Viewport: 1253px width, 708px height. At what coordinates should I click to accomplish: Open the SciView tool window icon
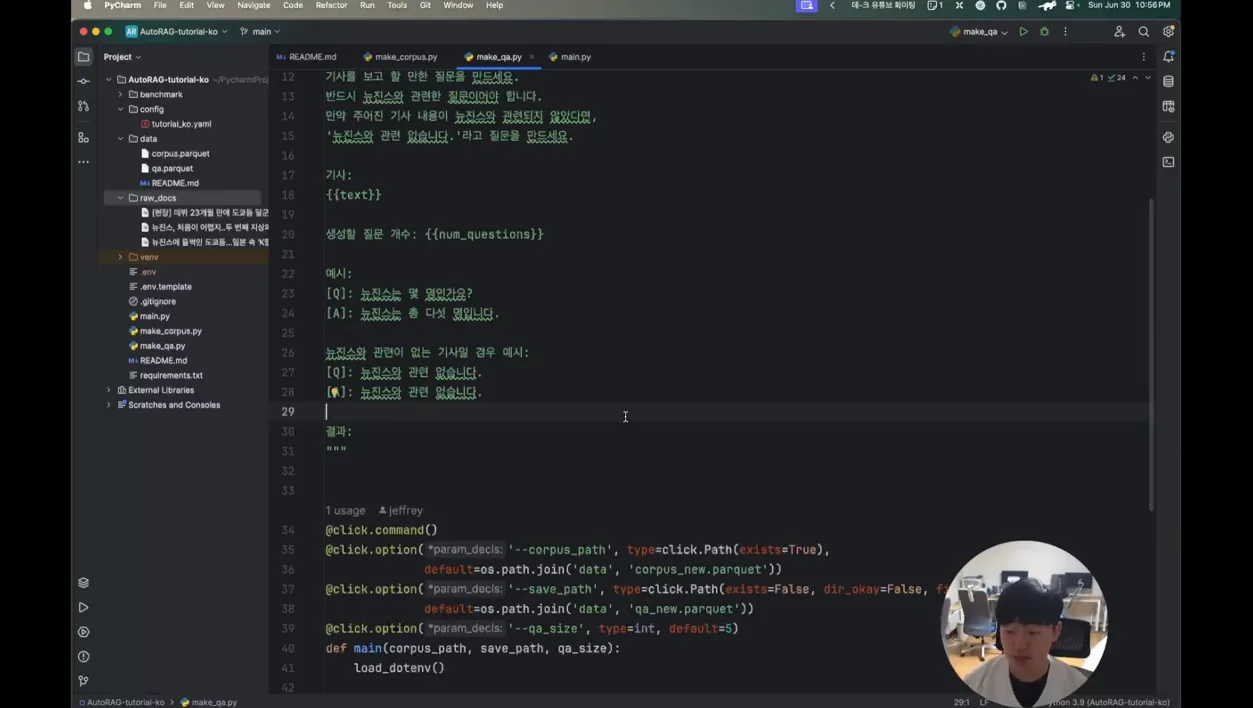point(1168,106)
